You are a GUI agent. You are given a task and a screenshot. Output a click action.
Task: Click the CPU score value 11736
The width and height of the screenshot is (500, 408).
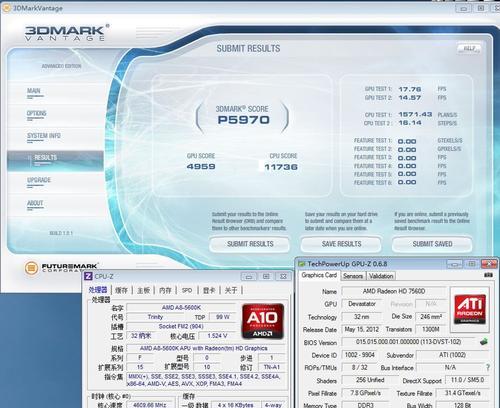click(281, 167)
